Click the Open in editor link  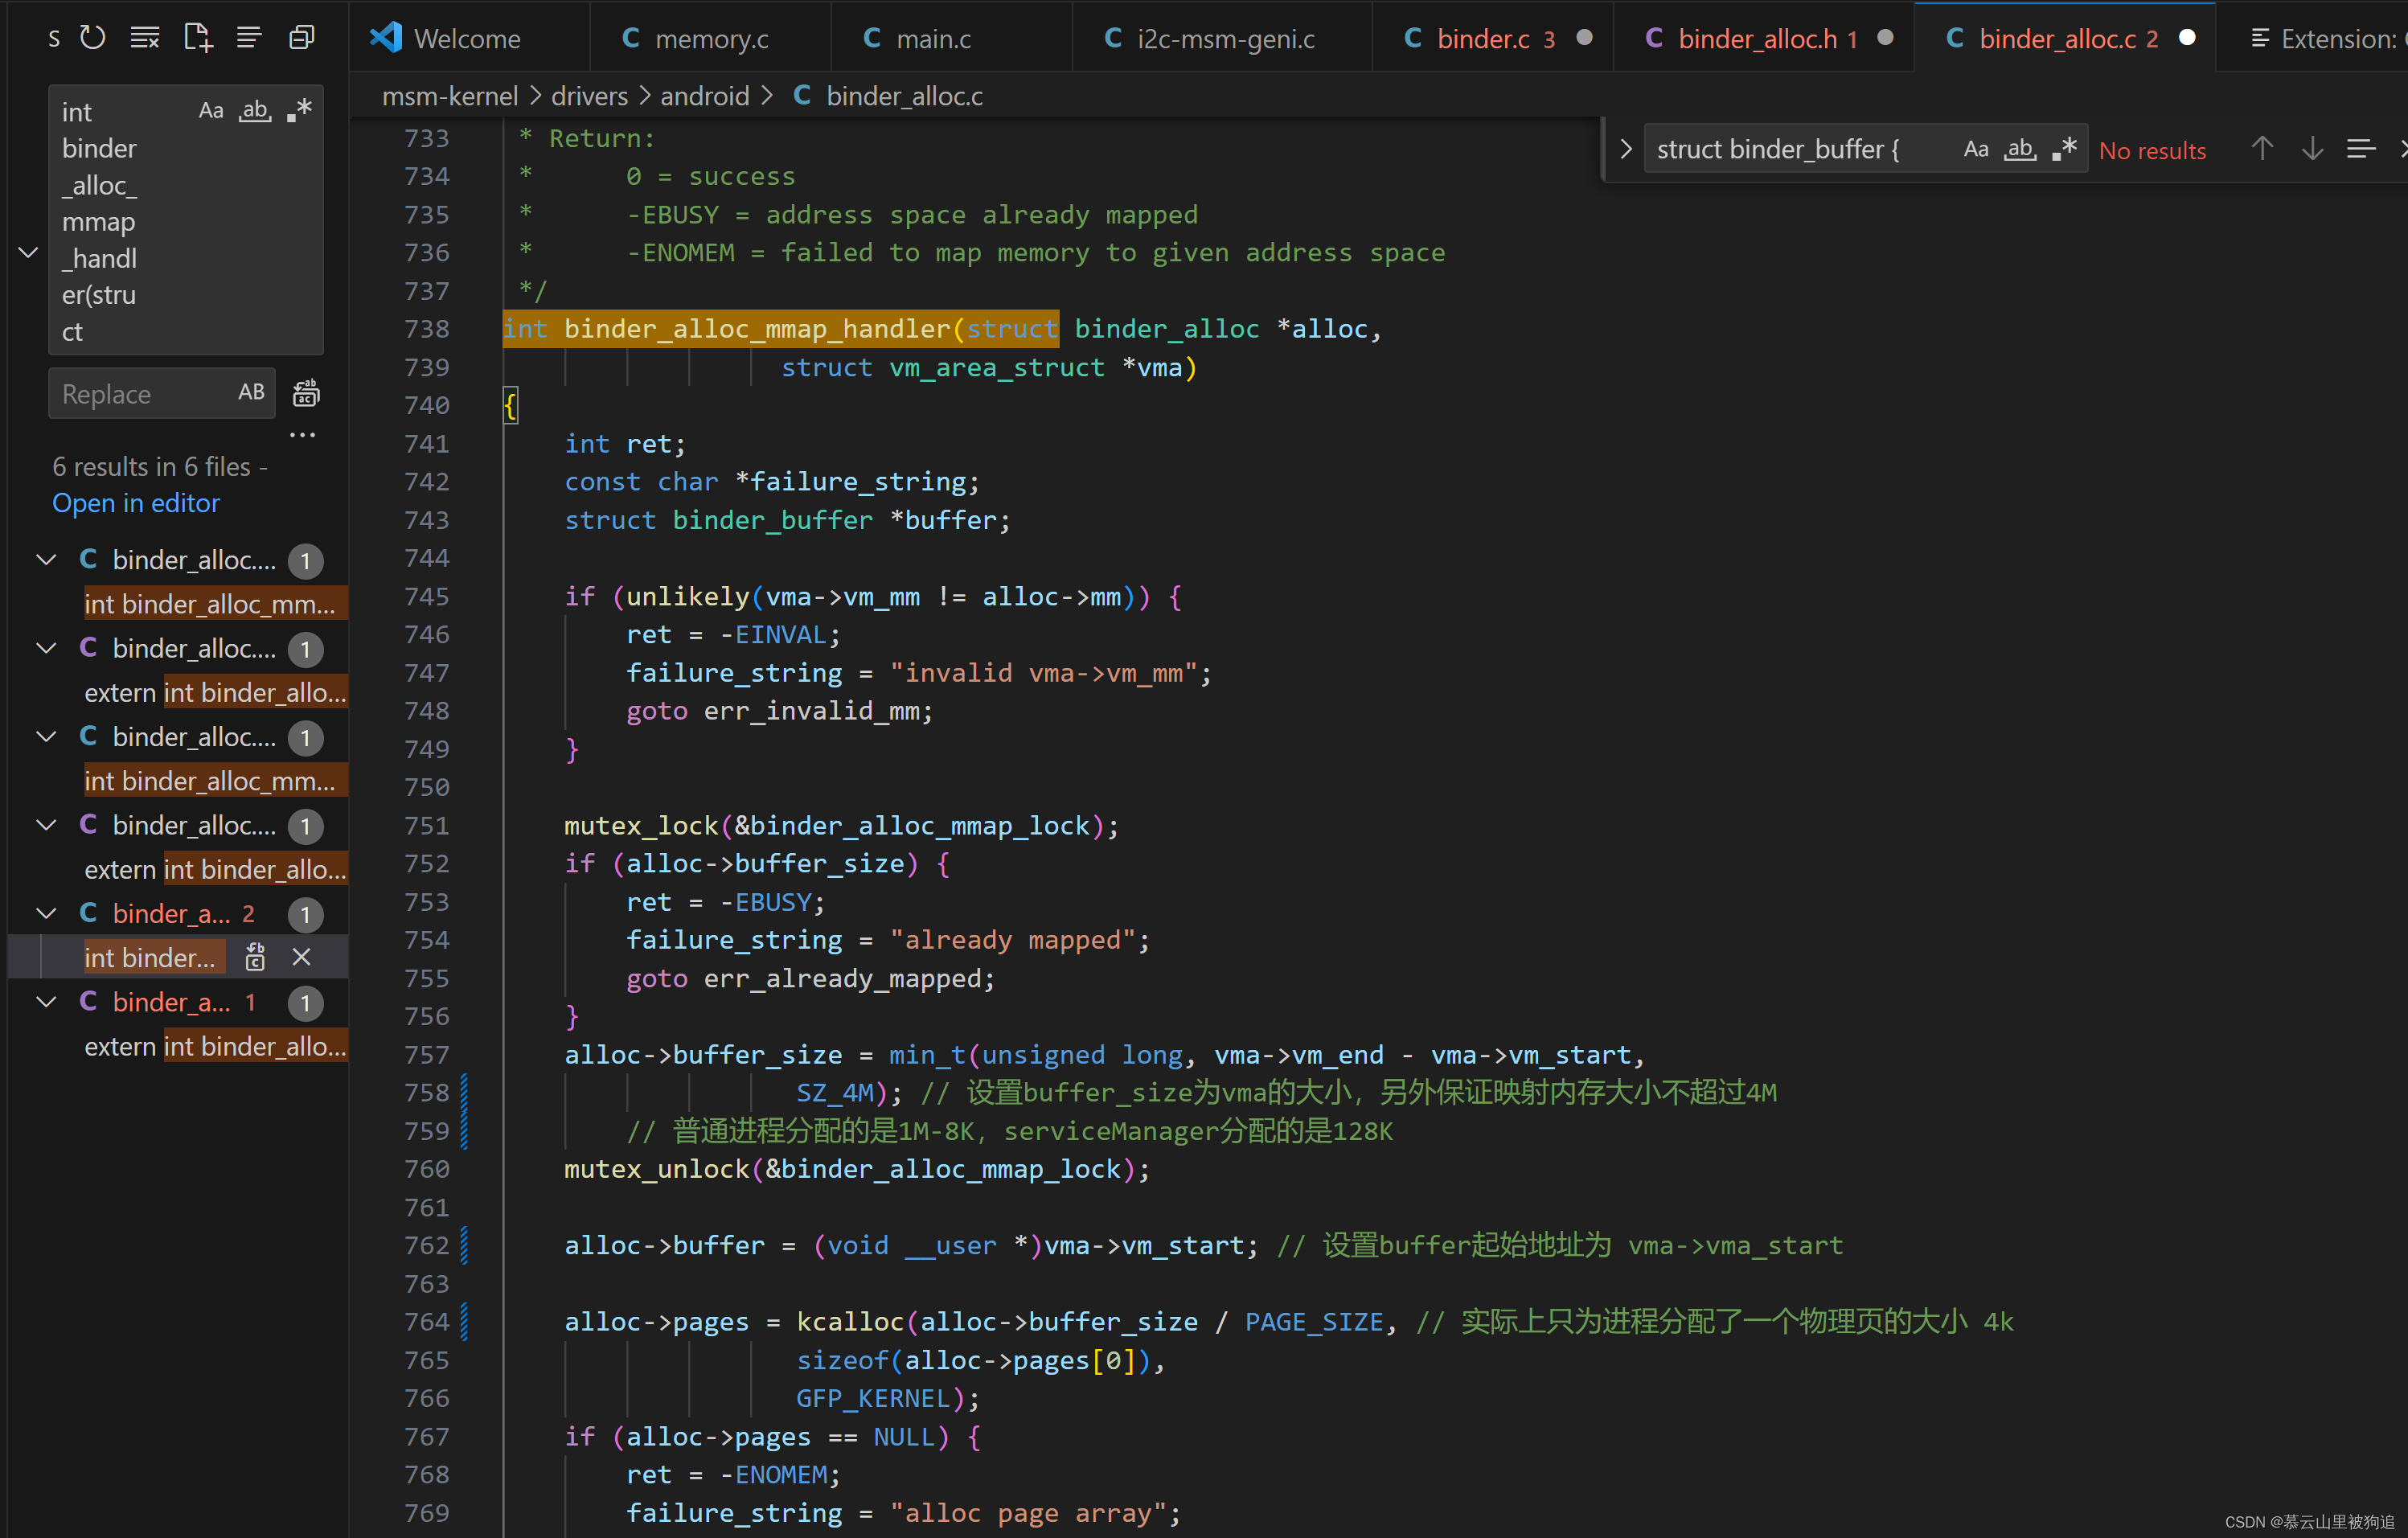136,503
